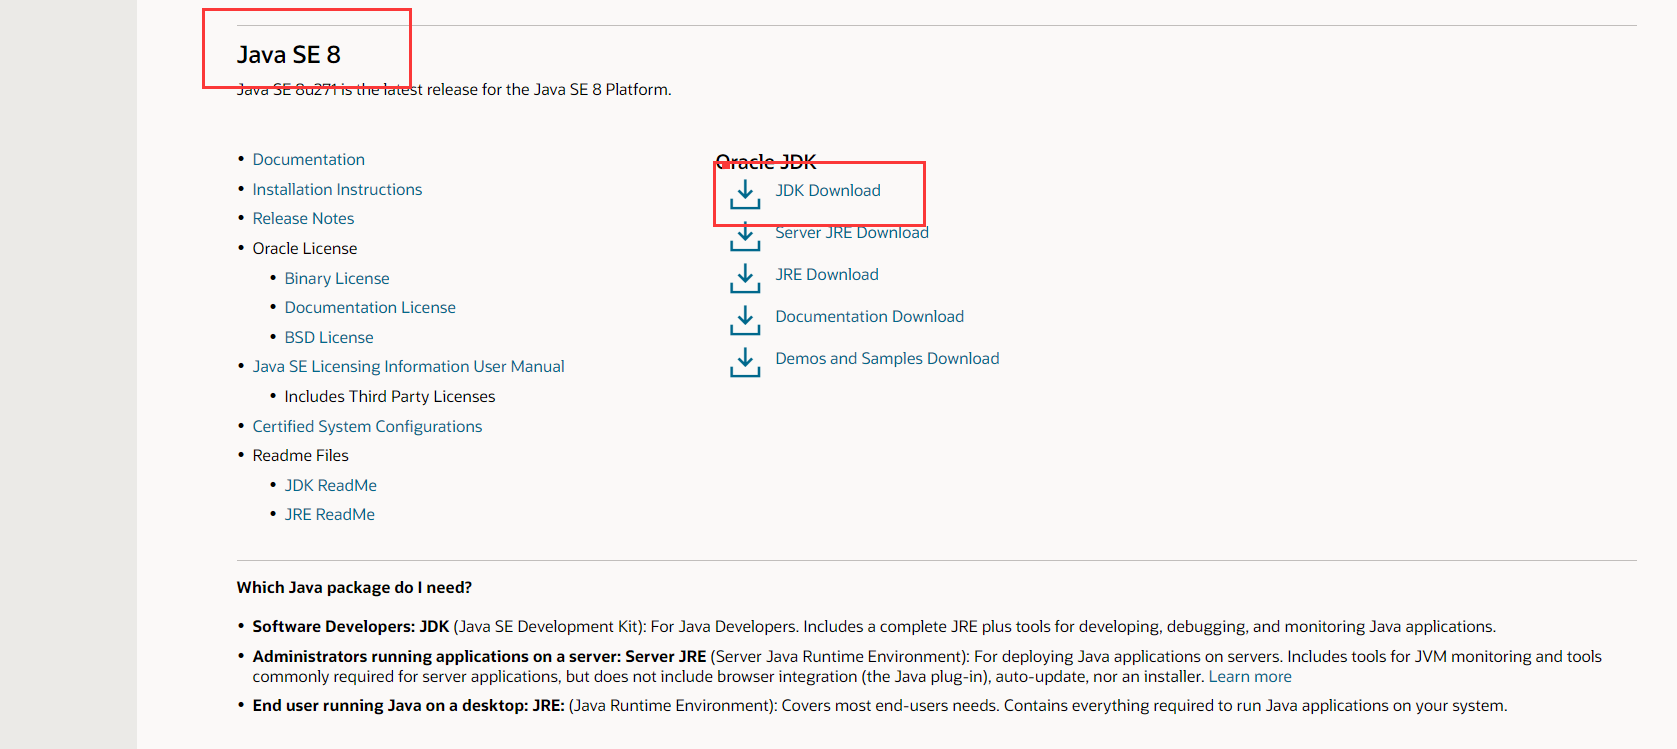Click Includes Third Party Licenses text
1677x749 pixels.
[x=390, y=396]
